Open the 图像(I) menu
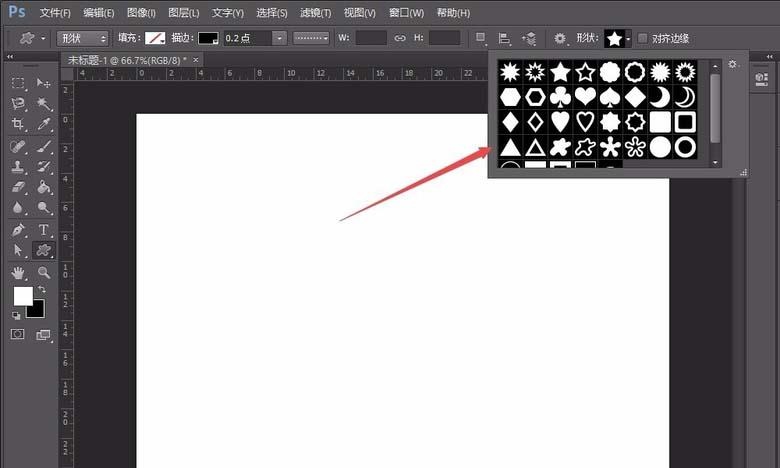Screen dimensions: 780x468 [141, 13]
